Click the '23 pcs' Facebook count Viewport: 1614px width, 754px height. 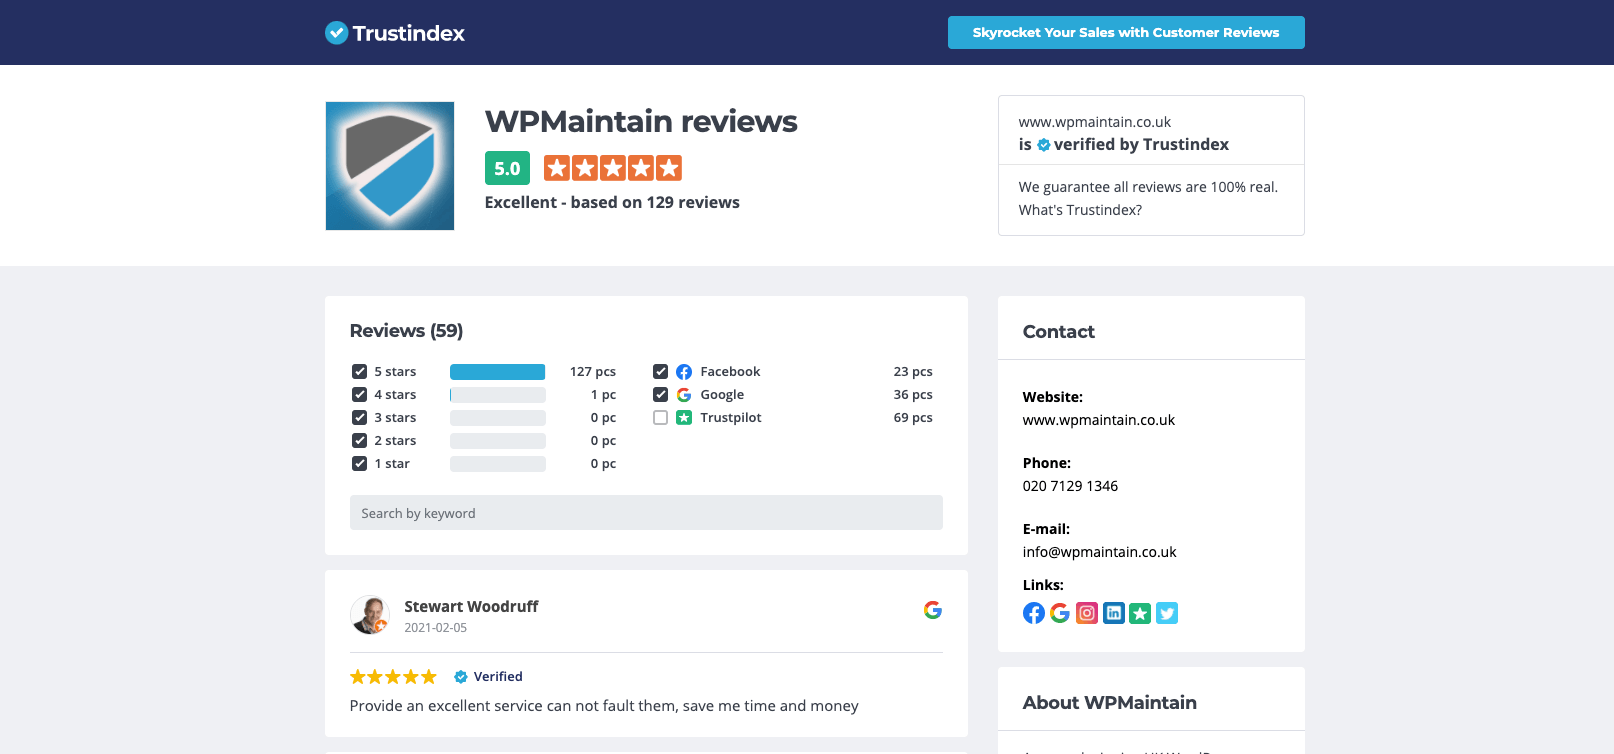[913, 372]
